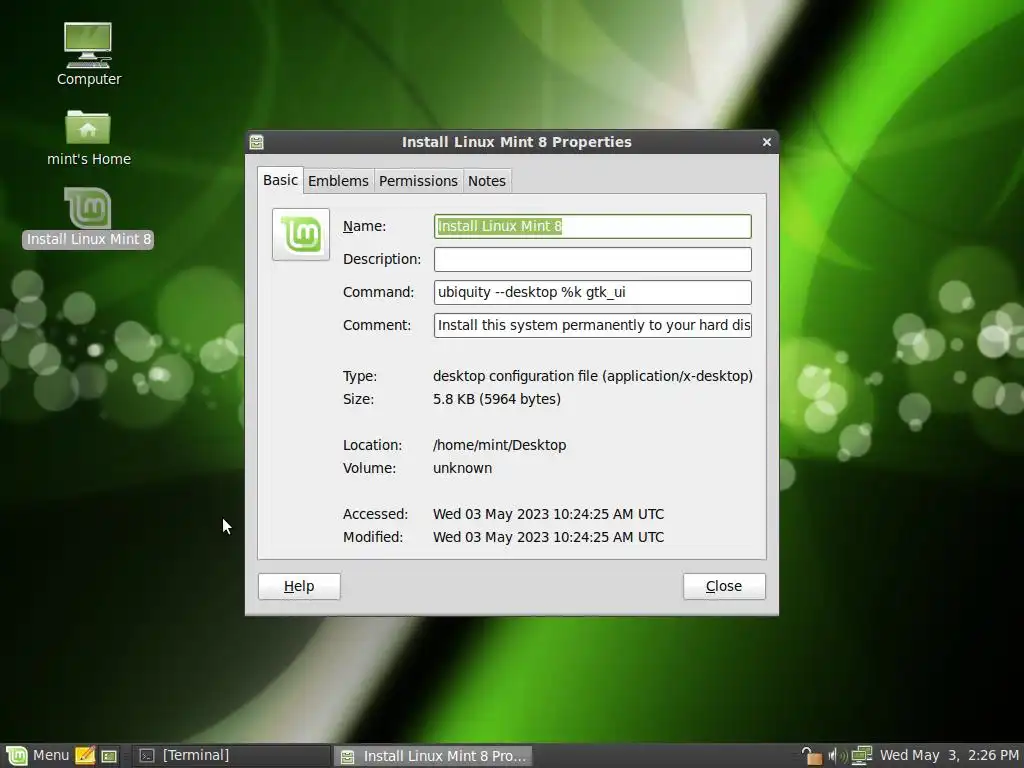Open the Mint Menu in the panel
This screenshot has width=1024, height=768.
click(37, 756)
